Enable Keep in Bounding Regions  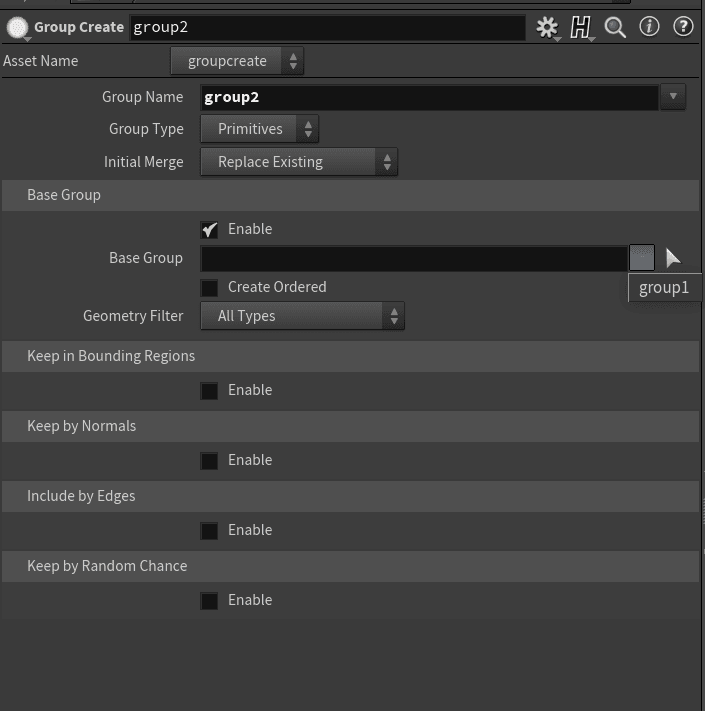click(x=209, y=391)
